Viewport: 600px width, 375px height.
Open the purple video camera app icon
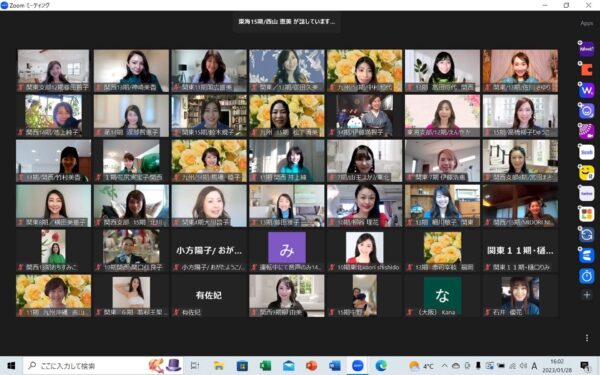click(x=586, y=131)
